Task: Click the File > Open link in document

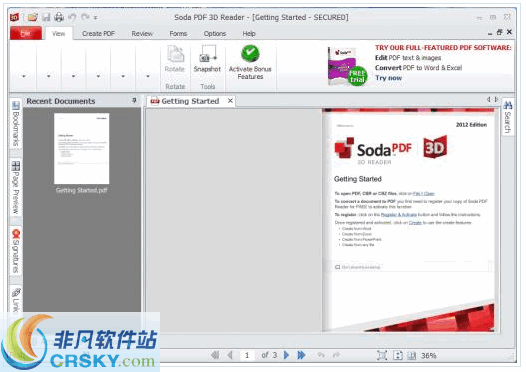Action: 424,194
